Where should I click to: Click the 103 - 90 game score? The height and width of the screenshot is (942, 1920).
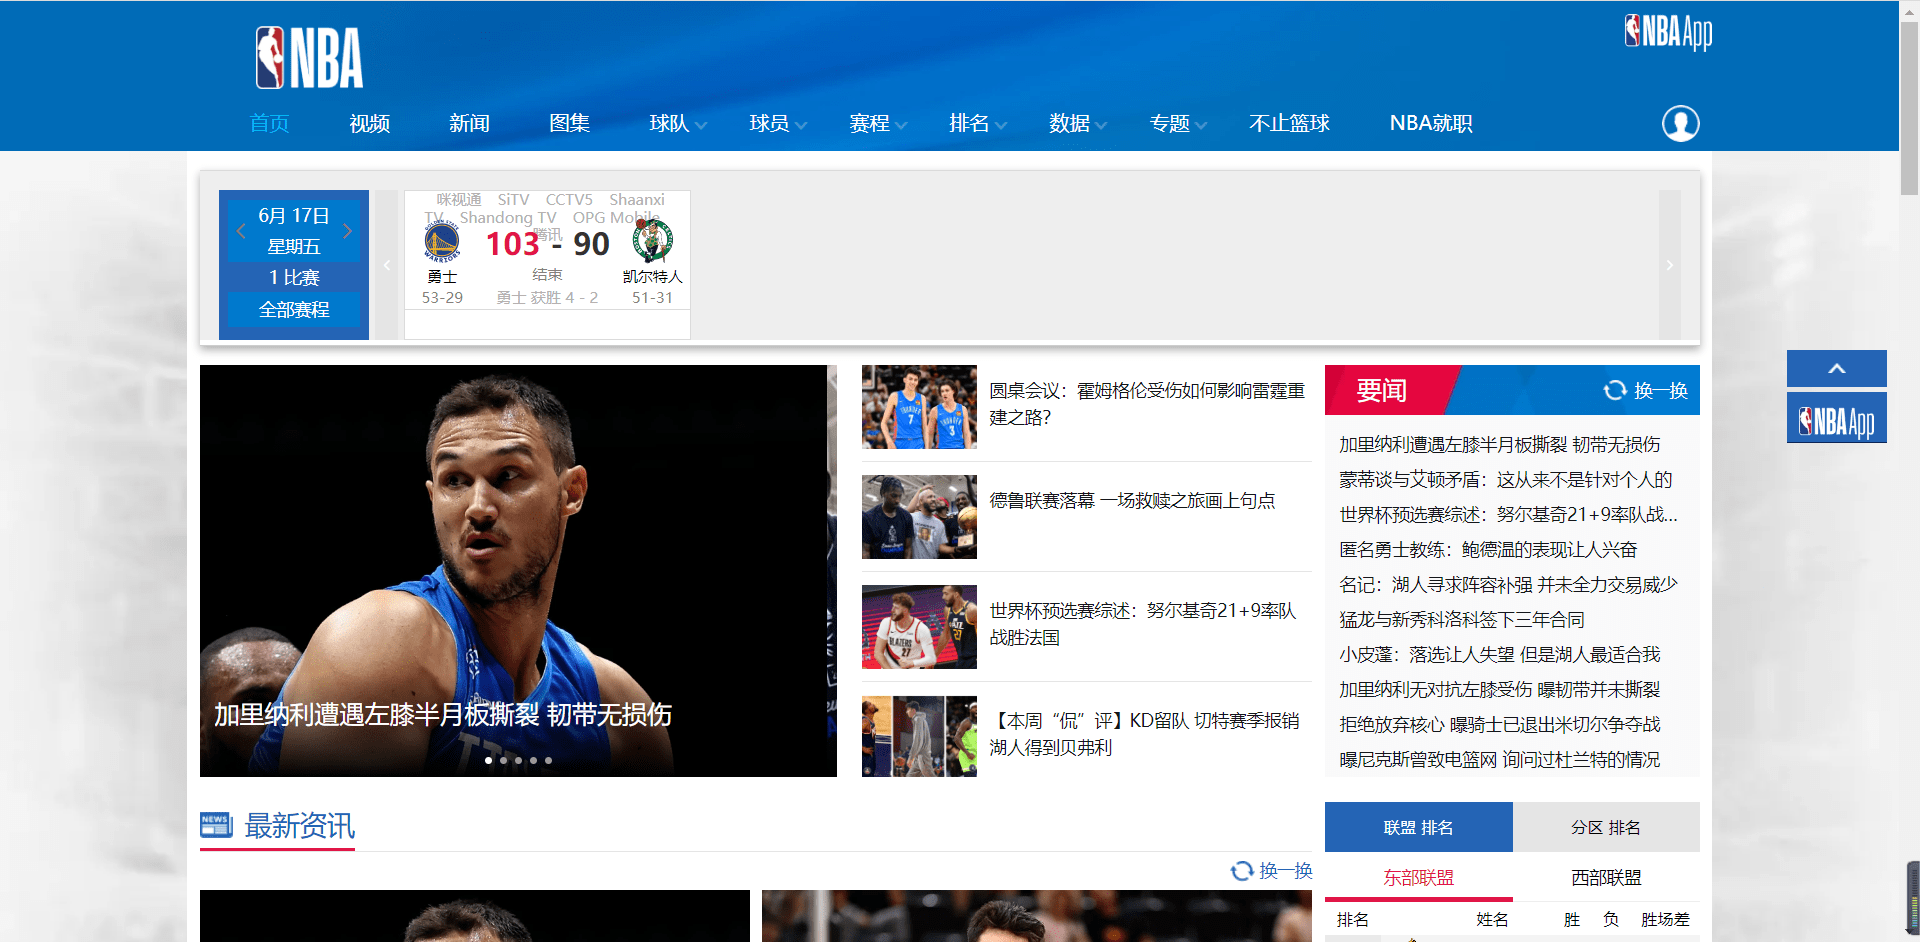547,244
